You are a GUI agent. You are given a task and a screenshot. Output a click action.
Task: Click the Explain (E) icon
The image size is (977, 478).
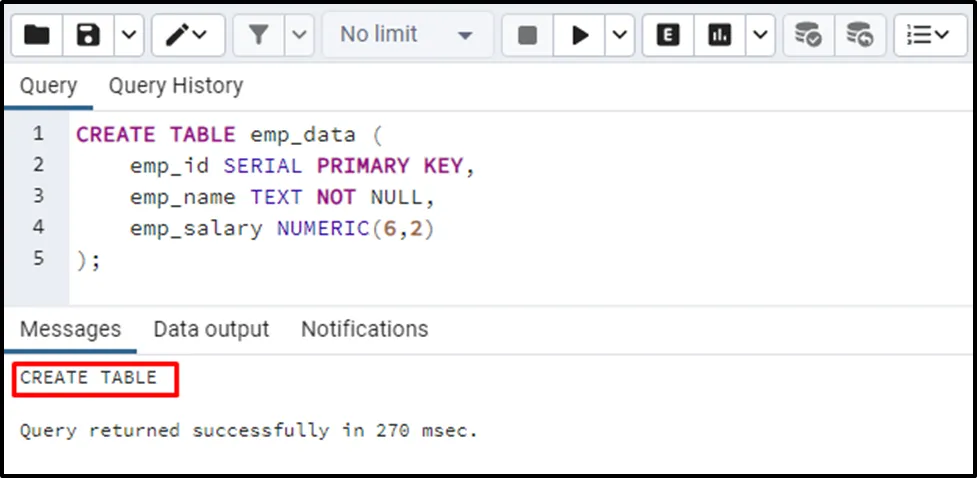(668, 35)
